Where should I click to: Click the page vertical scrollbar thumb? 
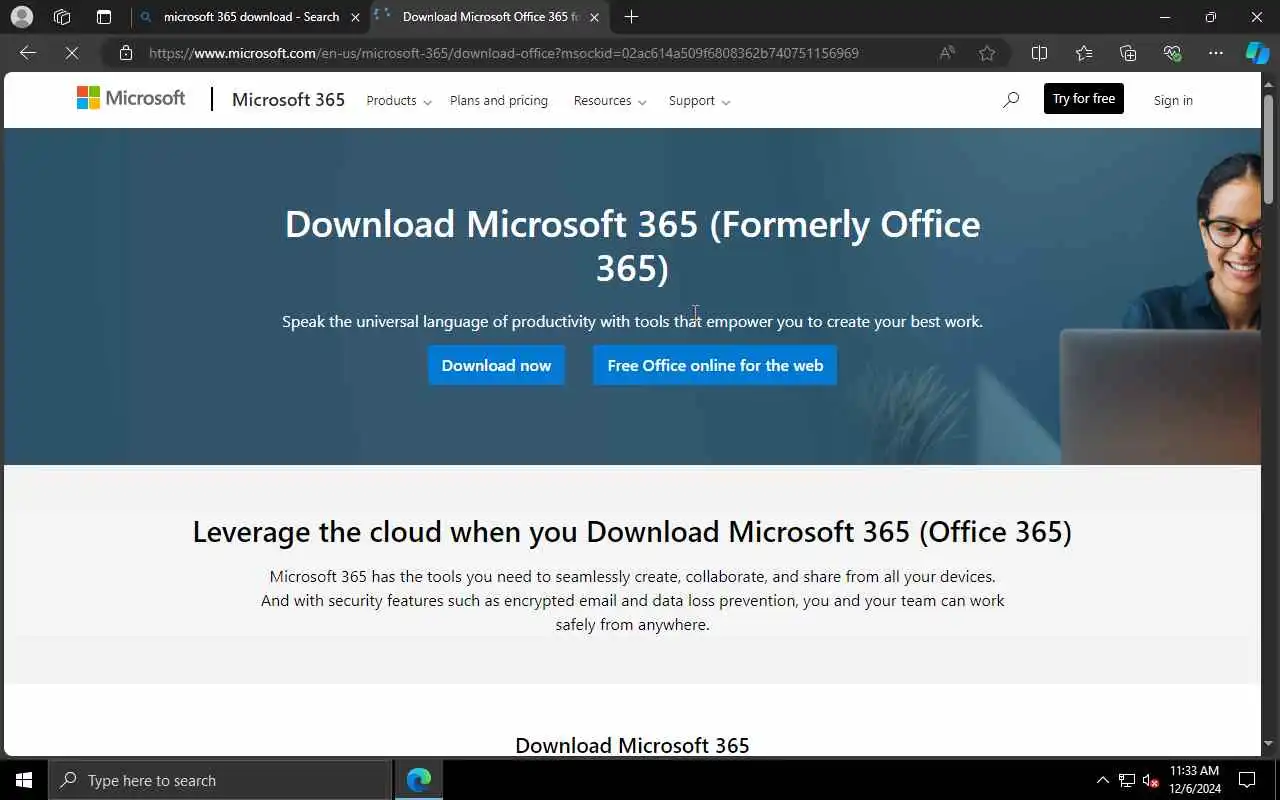point(1269,147)
